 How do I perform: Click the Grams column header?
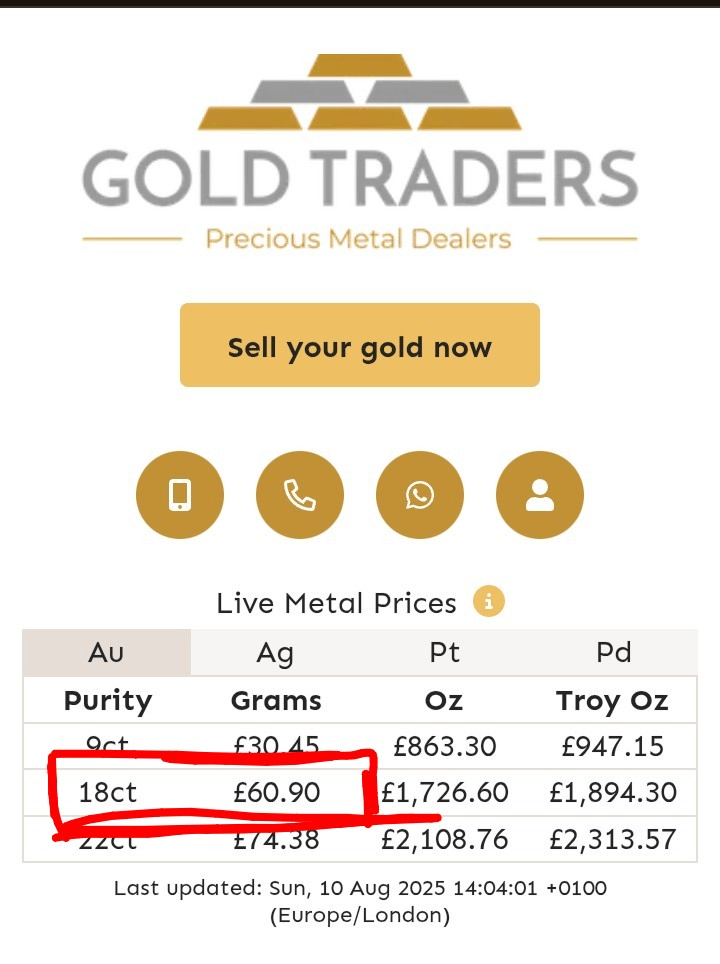tap(276, 700)
